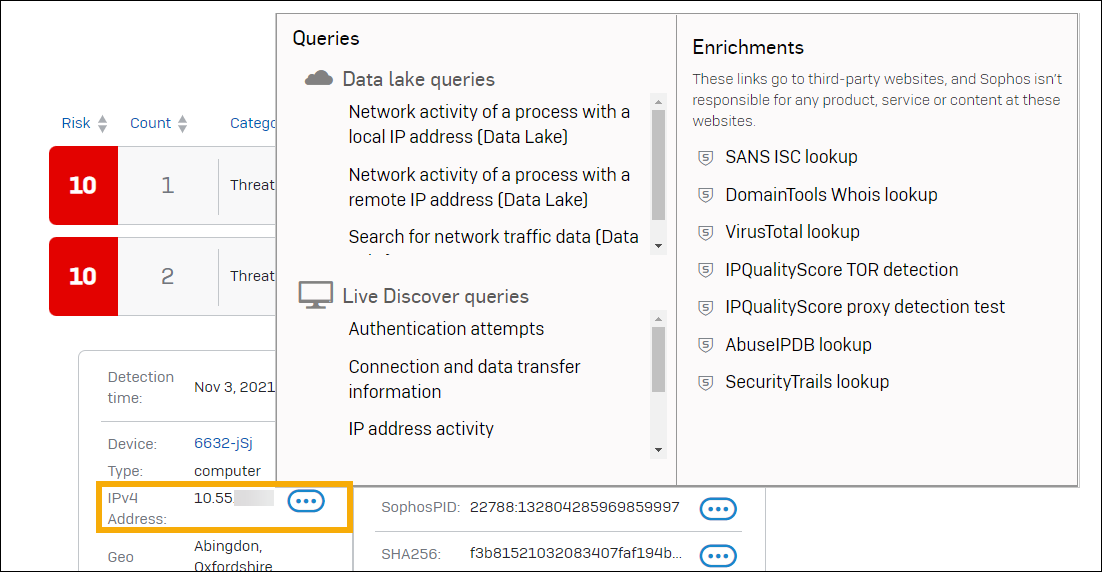
Task: Click the ellipsis button next to SHA256
Action: tap(718, 555)
